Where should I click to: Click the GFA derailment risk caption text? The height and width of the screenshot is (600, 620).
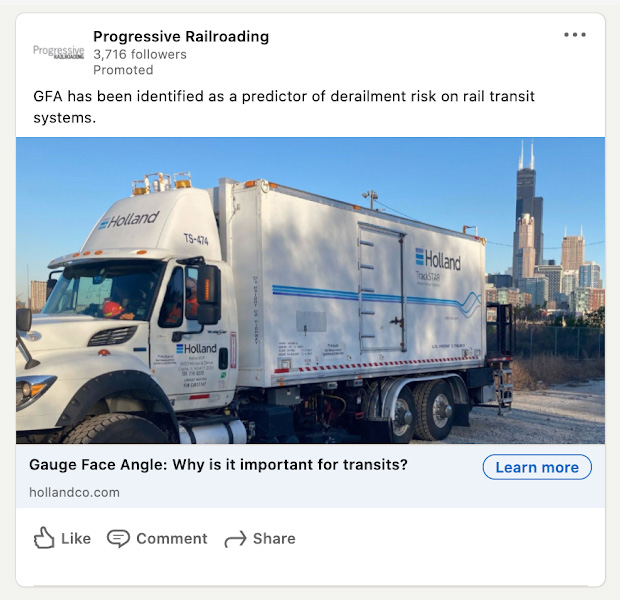[284, 107]
